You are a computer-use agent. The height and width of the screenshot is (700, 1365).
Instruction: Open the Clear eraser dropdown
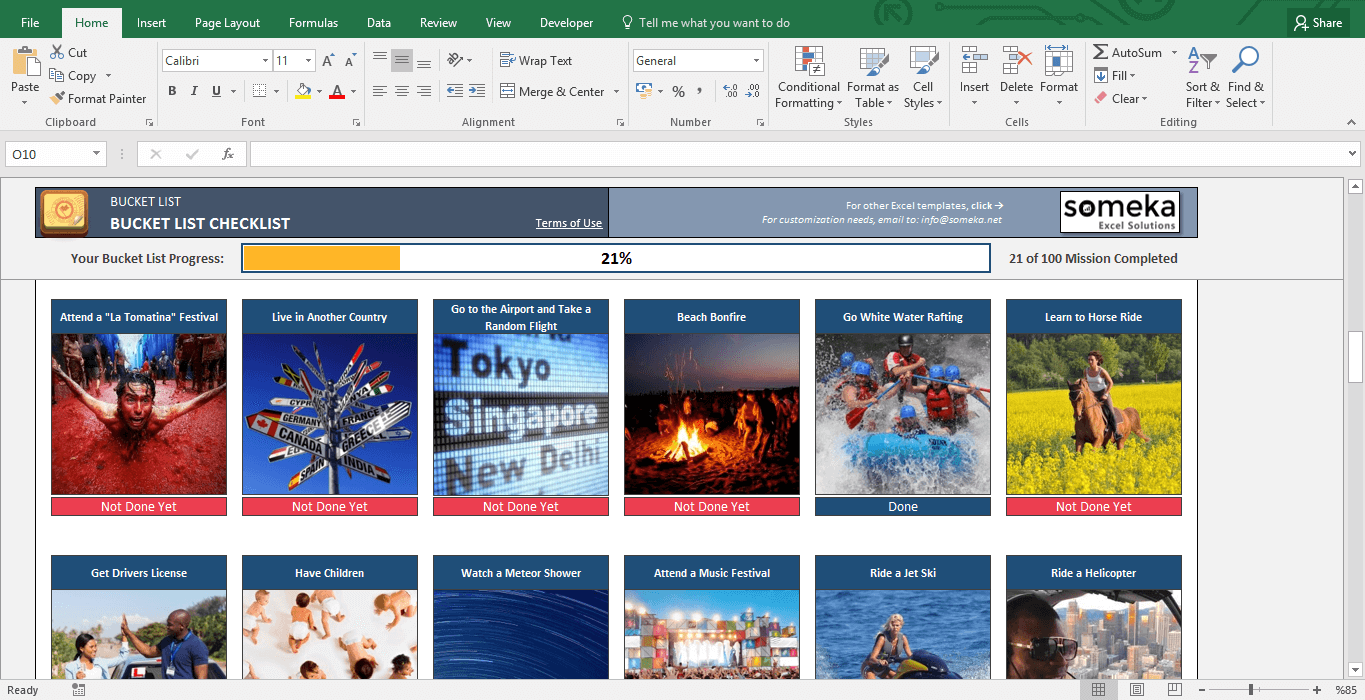(x=1120, y=98)
